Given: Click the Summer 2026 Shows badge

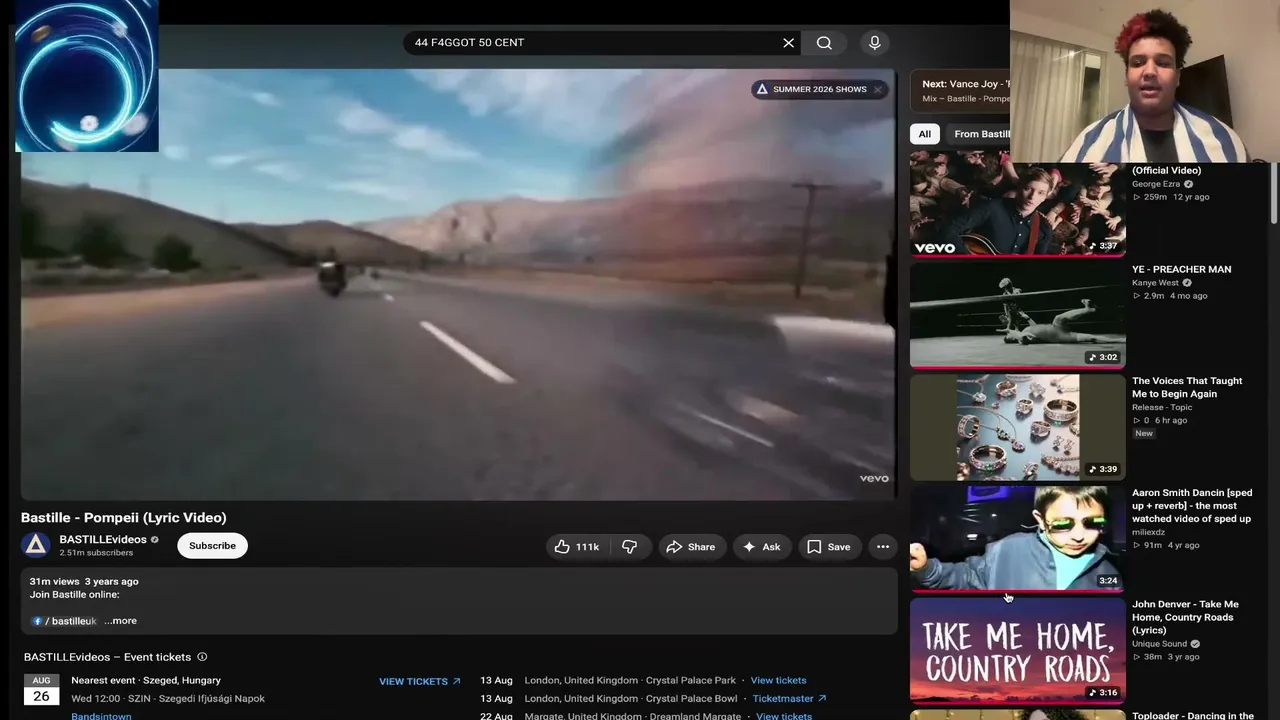Looking at the screenshot, I should point(811,89).
